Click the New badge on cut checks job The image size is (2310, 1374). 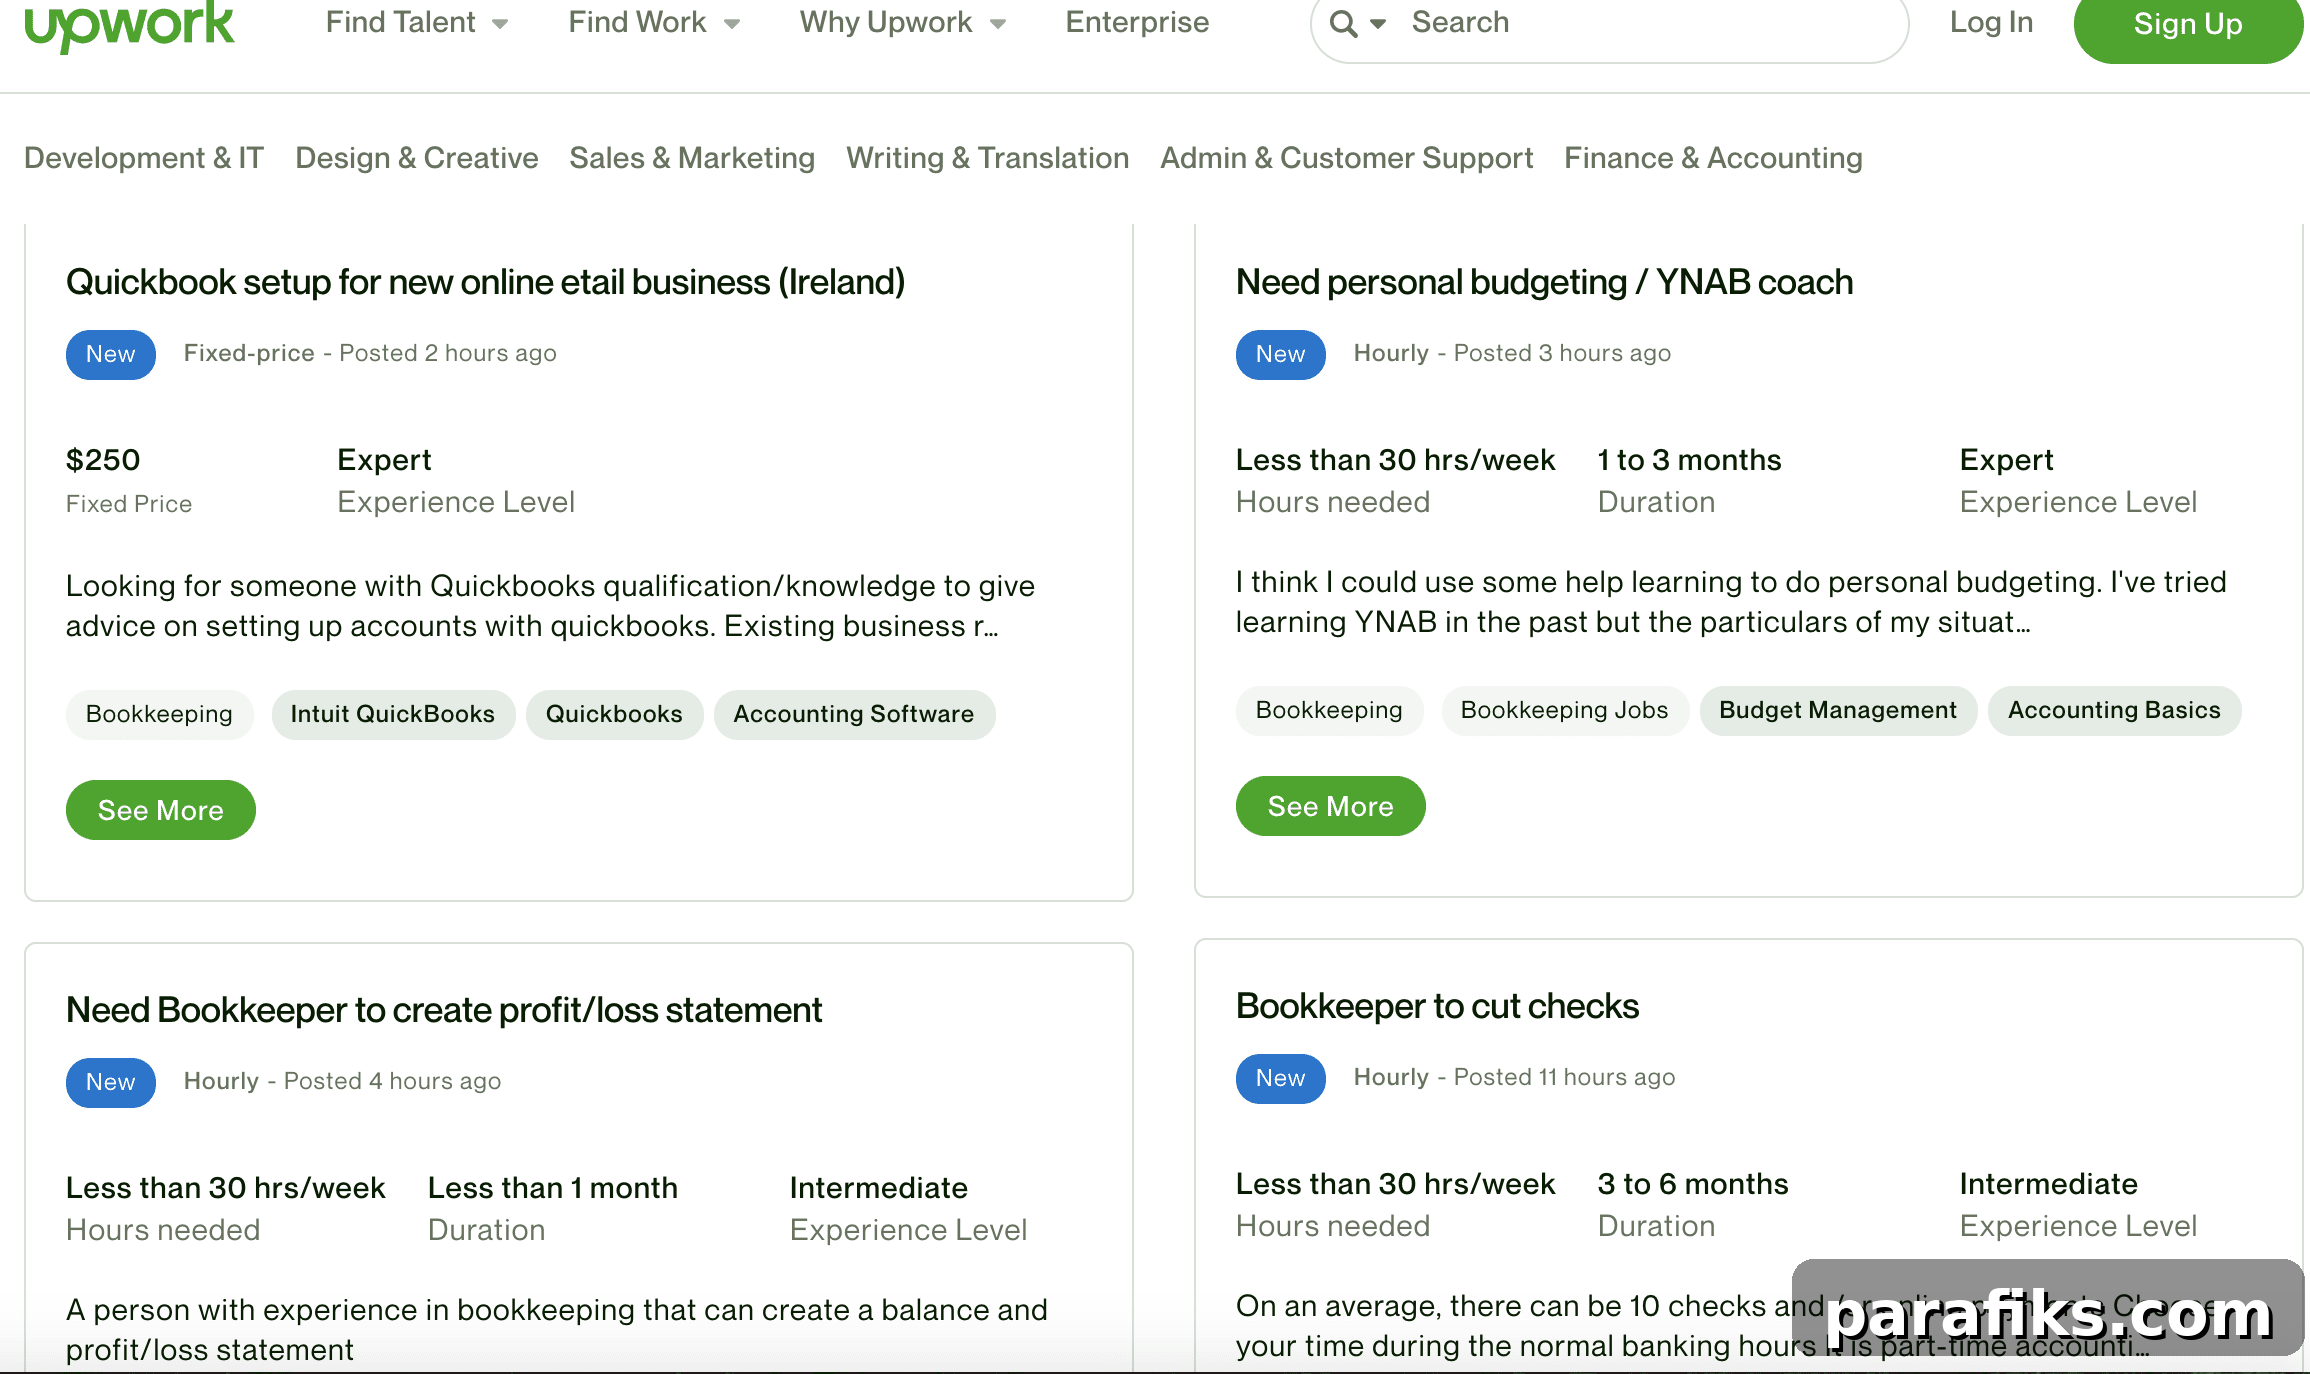coord(1281,1078)
